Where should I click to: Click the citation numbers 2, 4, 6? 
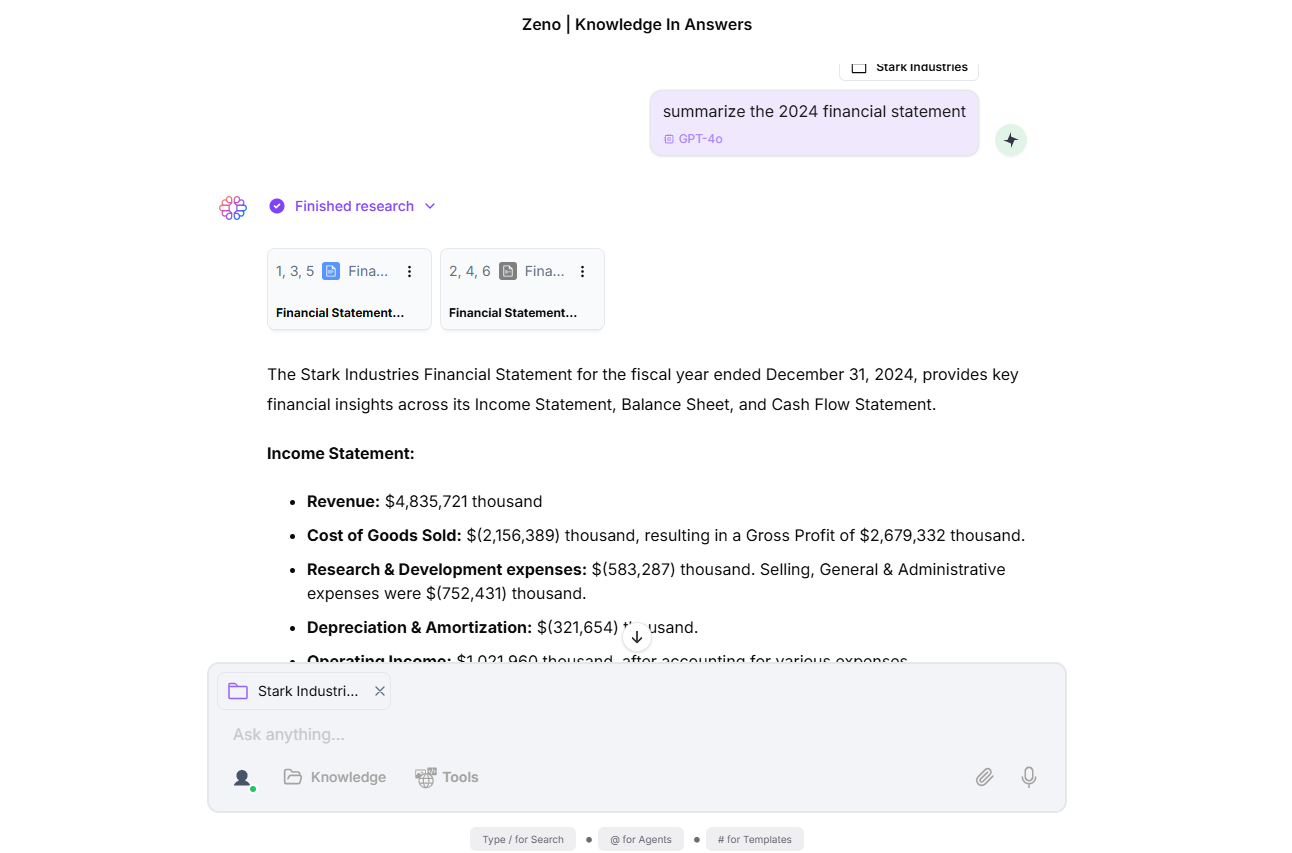[x=470, y=271]
